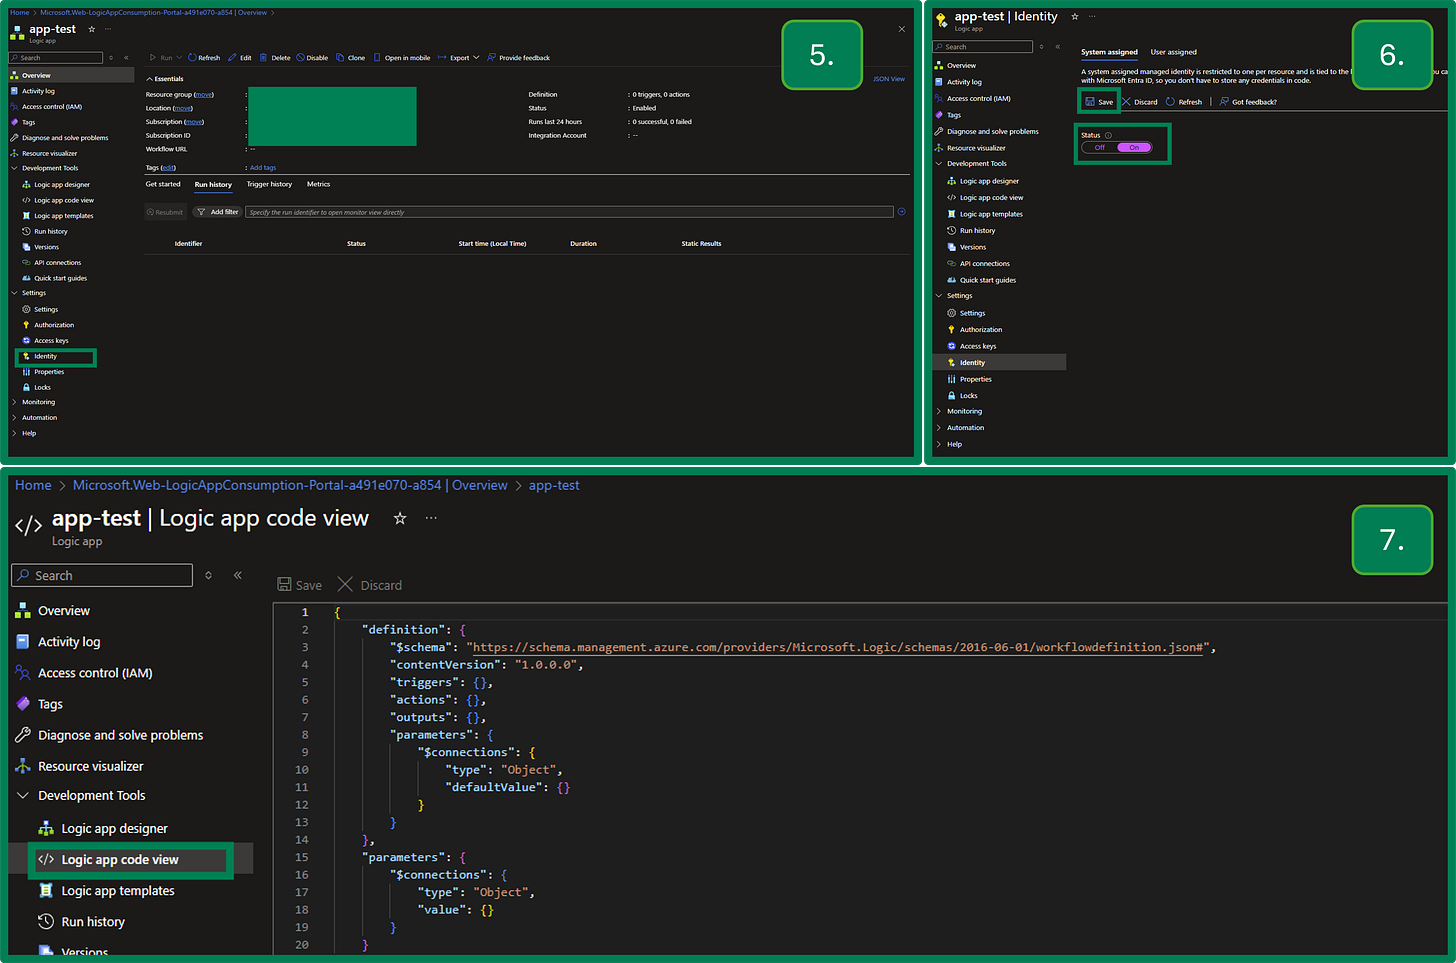Click the Add filter button
1456x963 pixels.
point(218,212)
